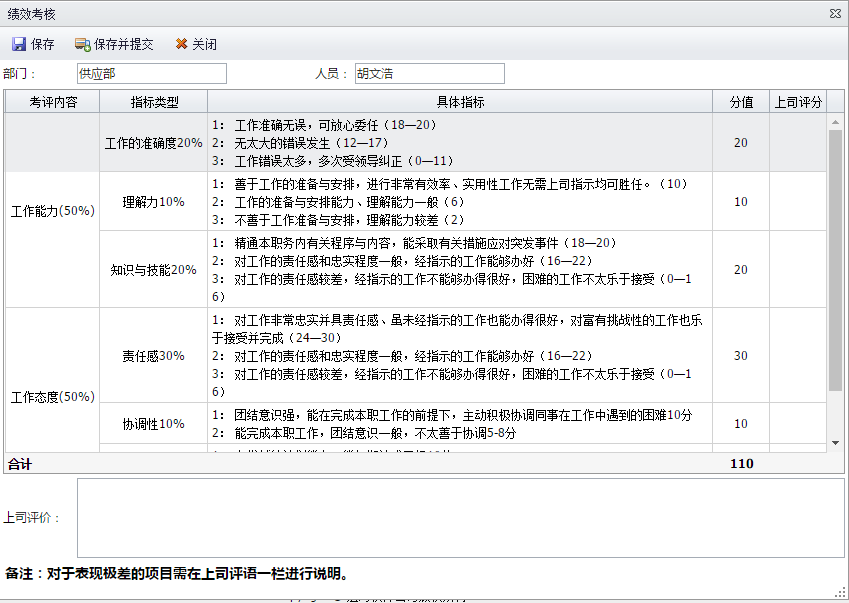Click the 合计 total value 110
Screen dimensions: 849x603
coord(741,464)
